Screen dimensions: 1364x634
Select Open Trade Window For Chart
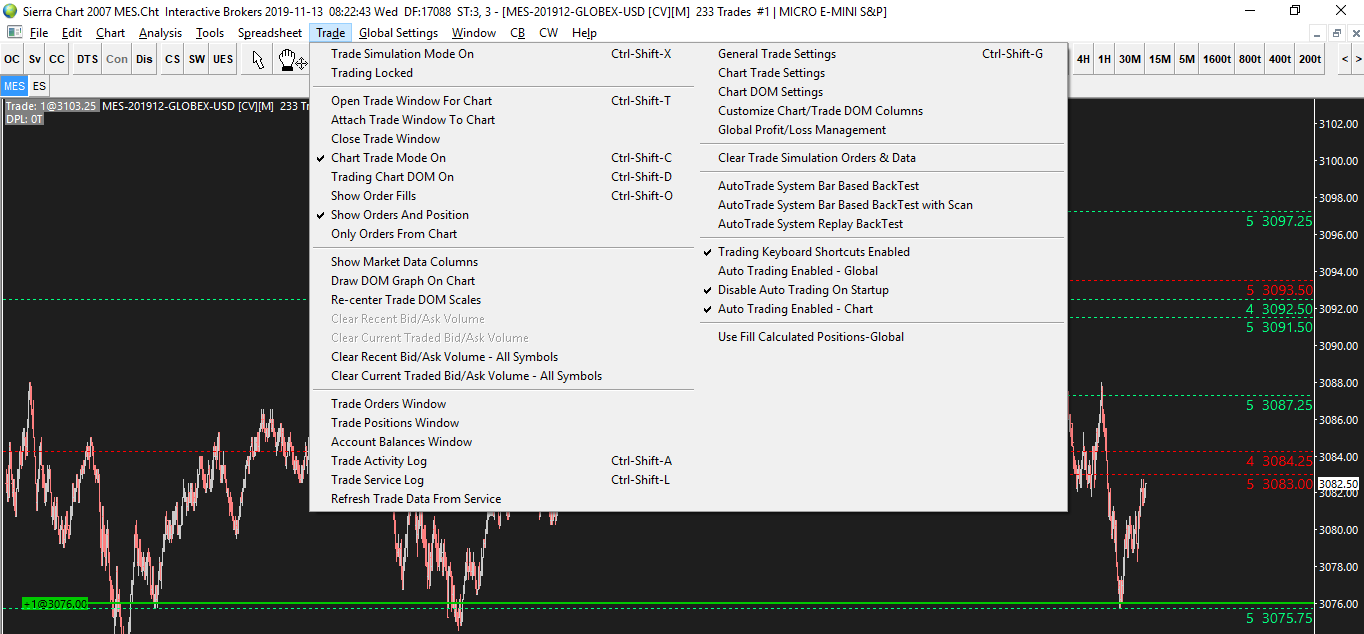pos(501,101)
